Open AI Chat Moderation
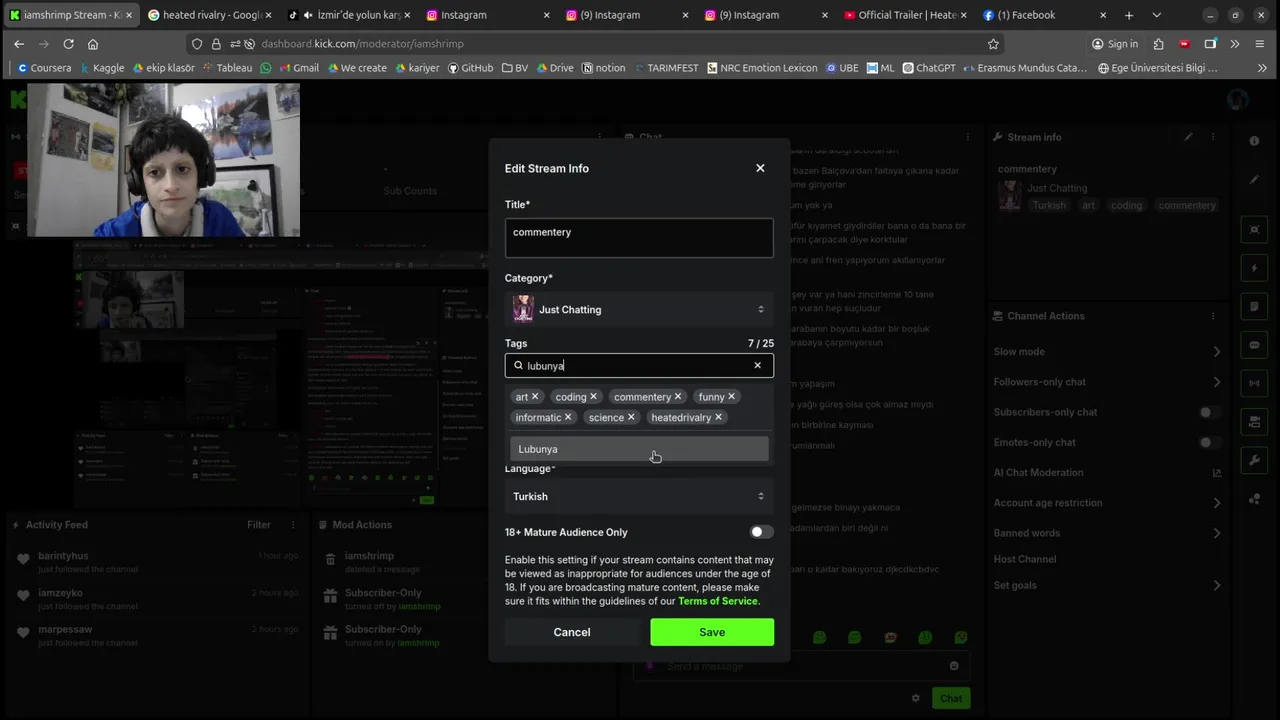This screenshot has width=1280, height=720. click(1107, 473)
